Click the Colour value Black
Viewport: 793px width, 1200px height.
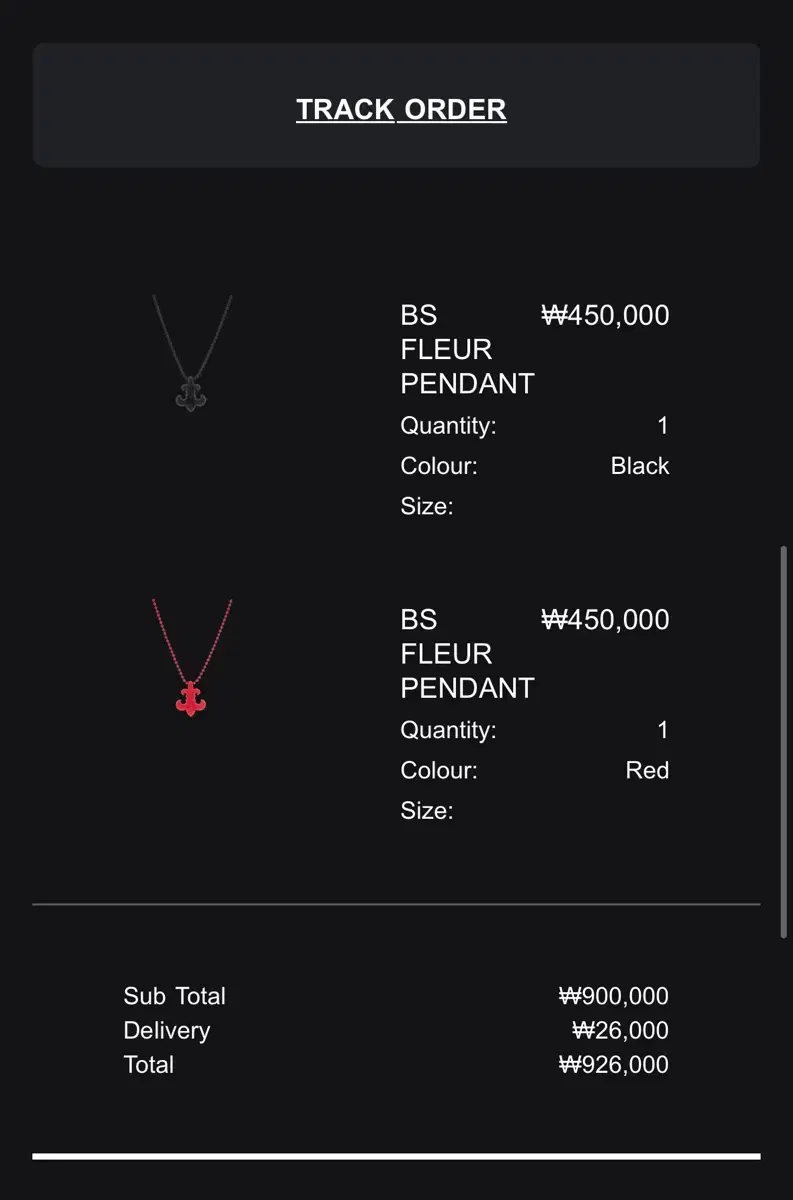[640, 466]
